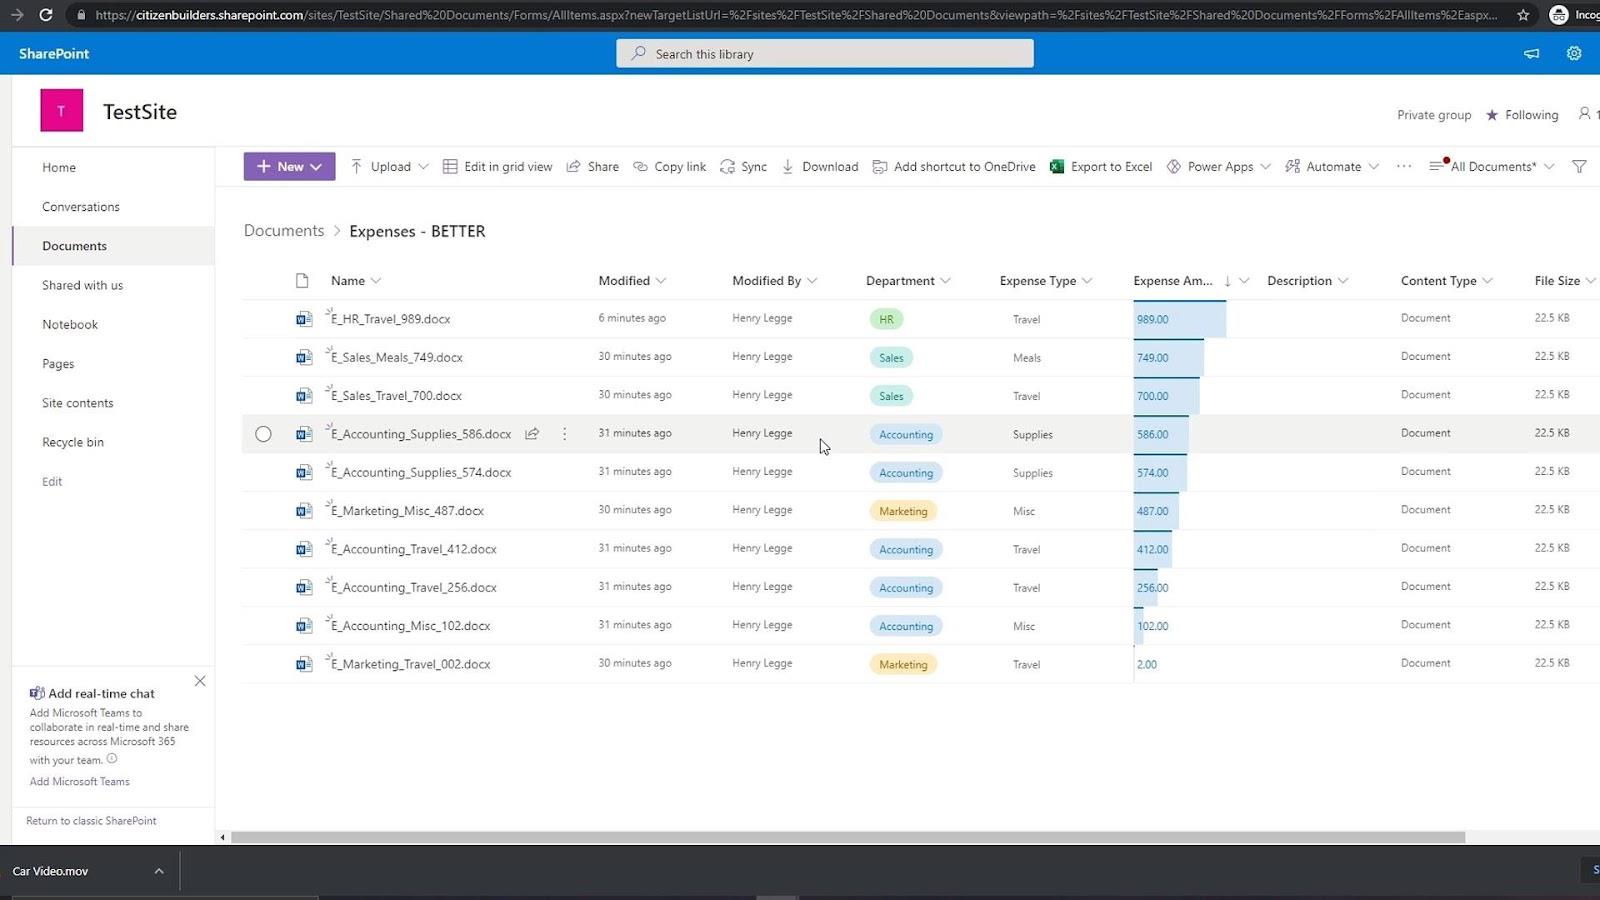This screenshot has height=900, width=1600.
Task: Click the Sync toolbar button
Action: pyautogui.click(x=743, y=167)
